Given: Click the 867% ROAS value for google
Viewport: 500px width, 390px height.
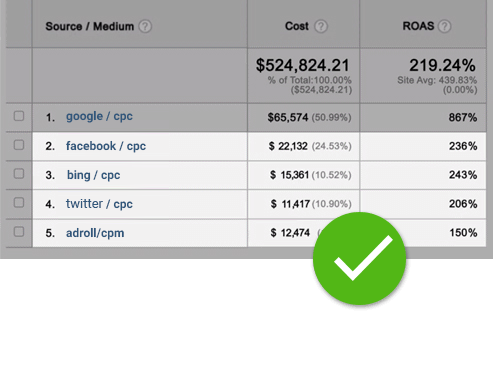Looking at the screenshot, I should coord(463,117).
